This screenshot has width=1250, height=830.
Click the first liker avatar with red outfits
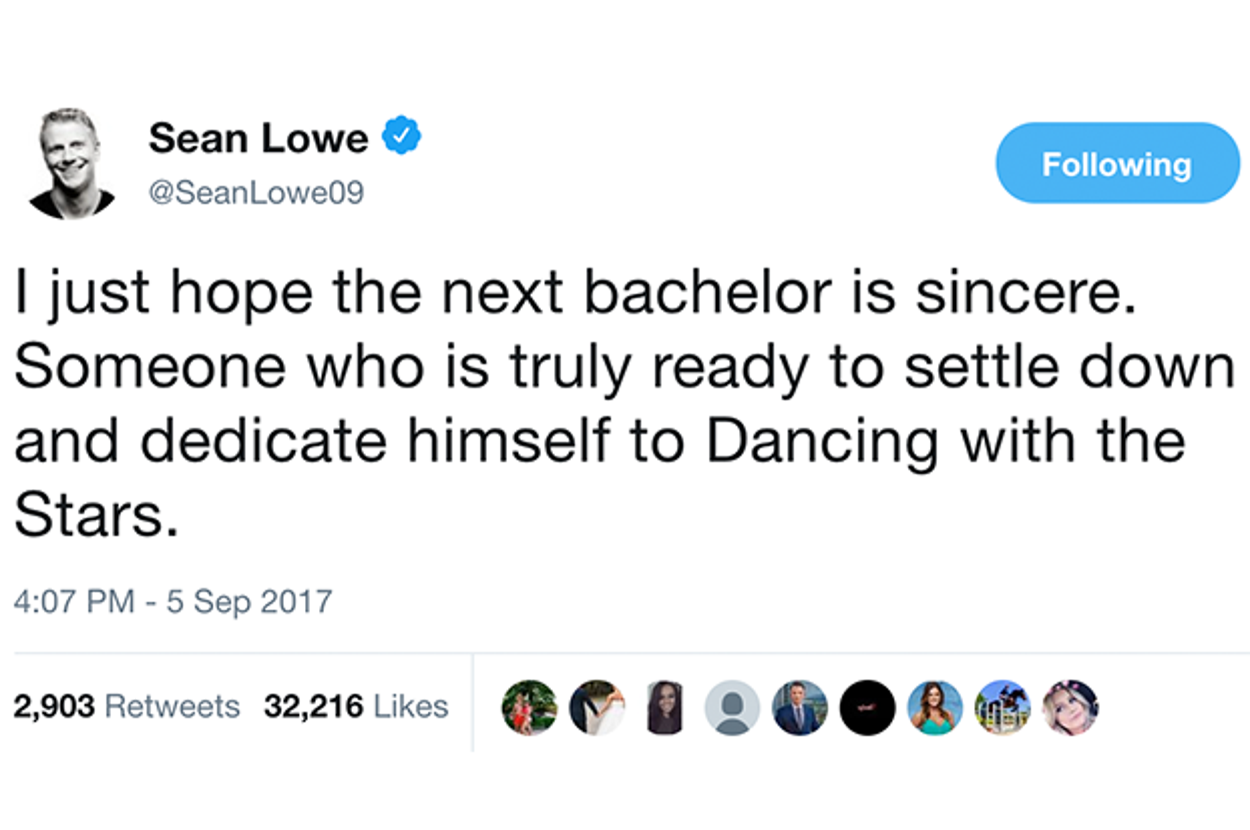point(530,708)
